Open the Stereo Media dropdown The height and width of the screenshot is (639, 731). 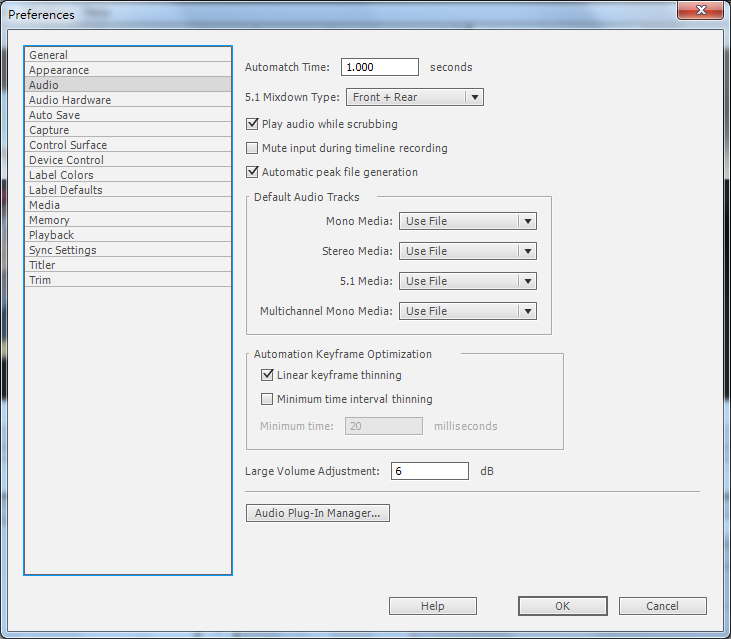[x=468, y=251]
